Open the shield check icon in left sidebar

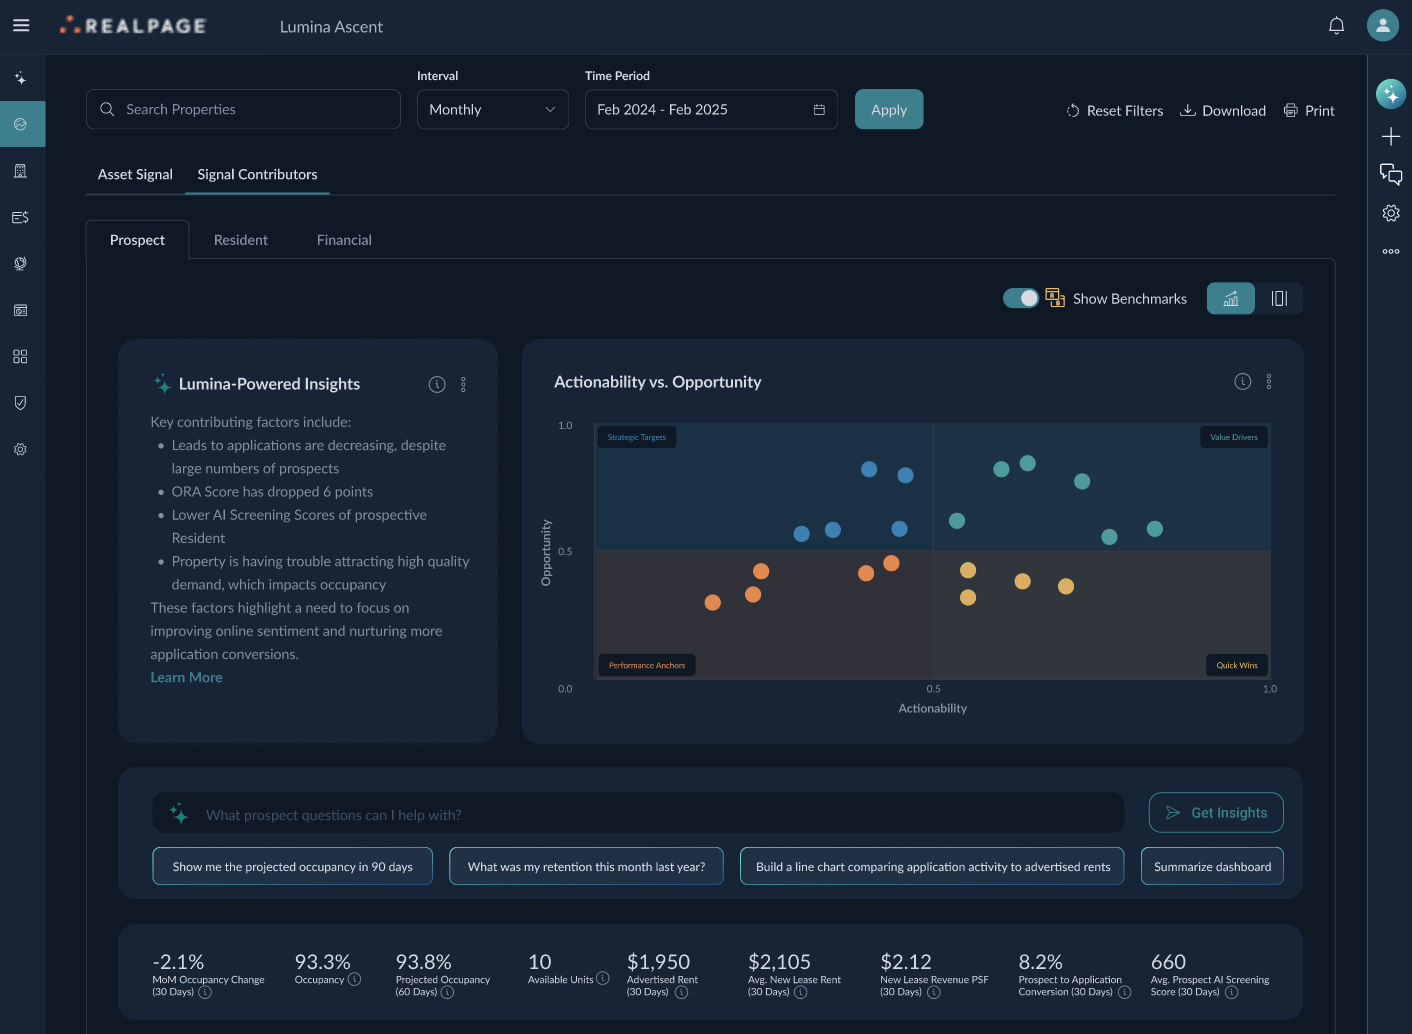(20, 403)
